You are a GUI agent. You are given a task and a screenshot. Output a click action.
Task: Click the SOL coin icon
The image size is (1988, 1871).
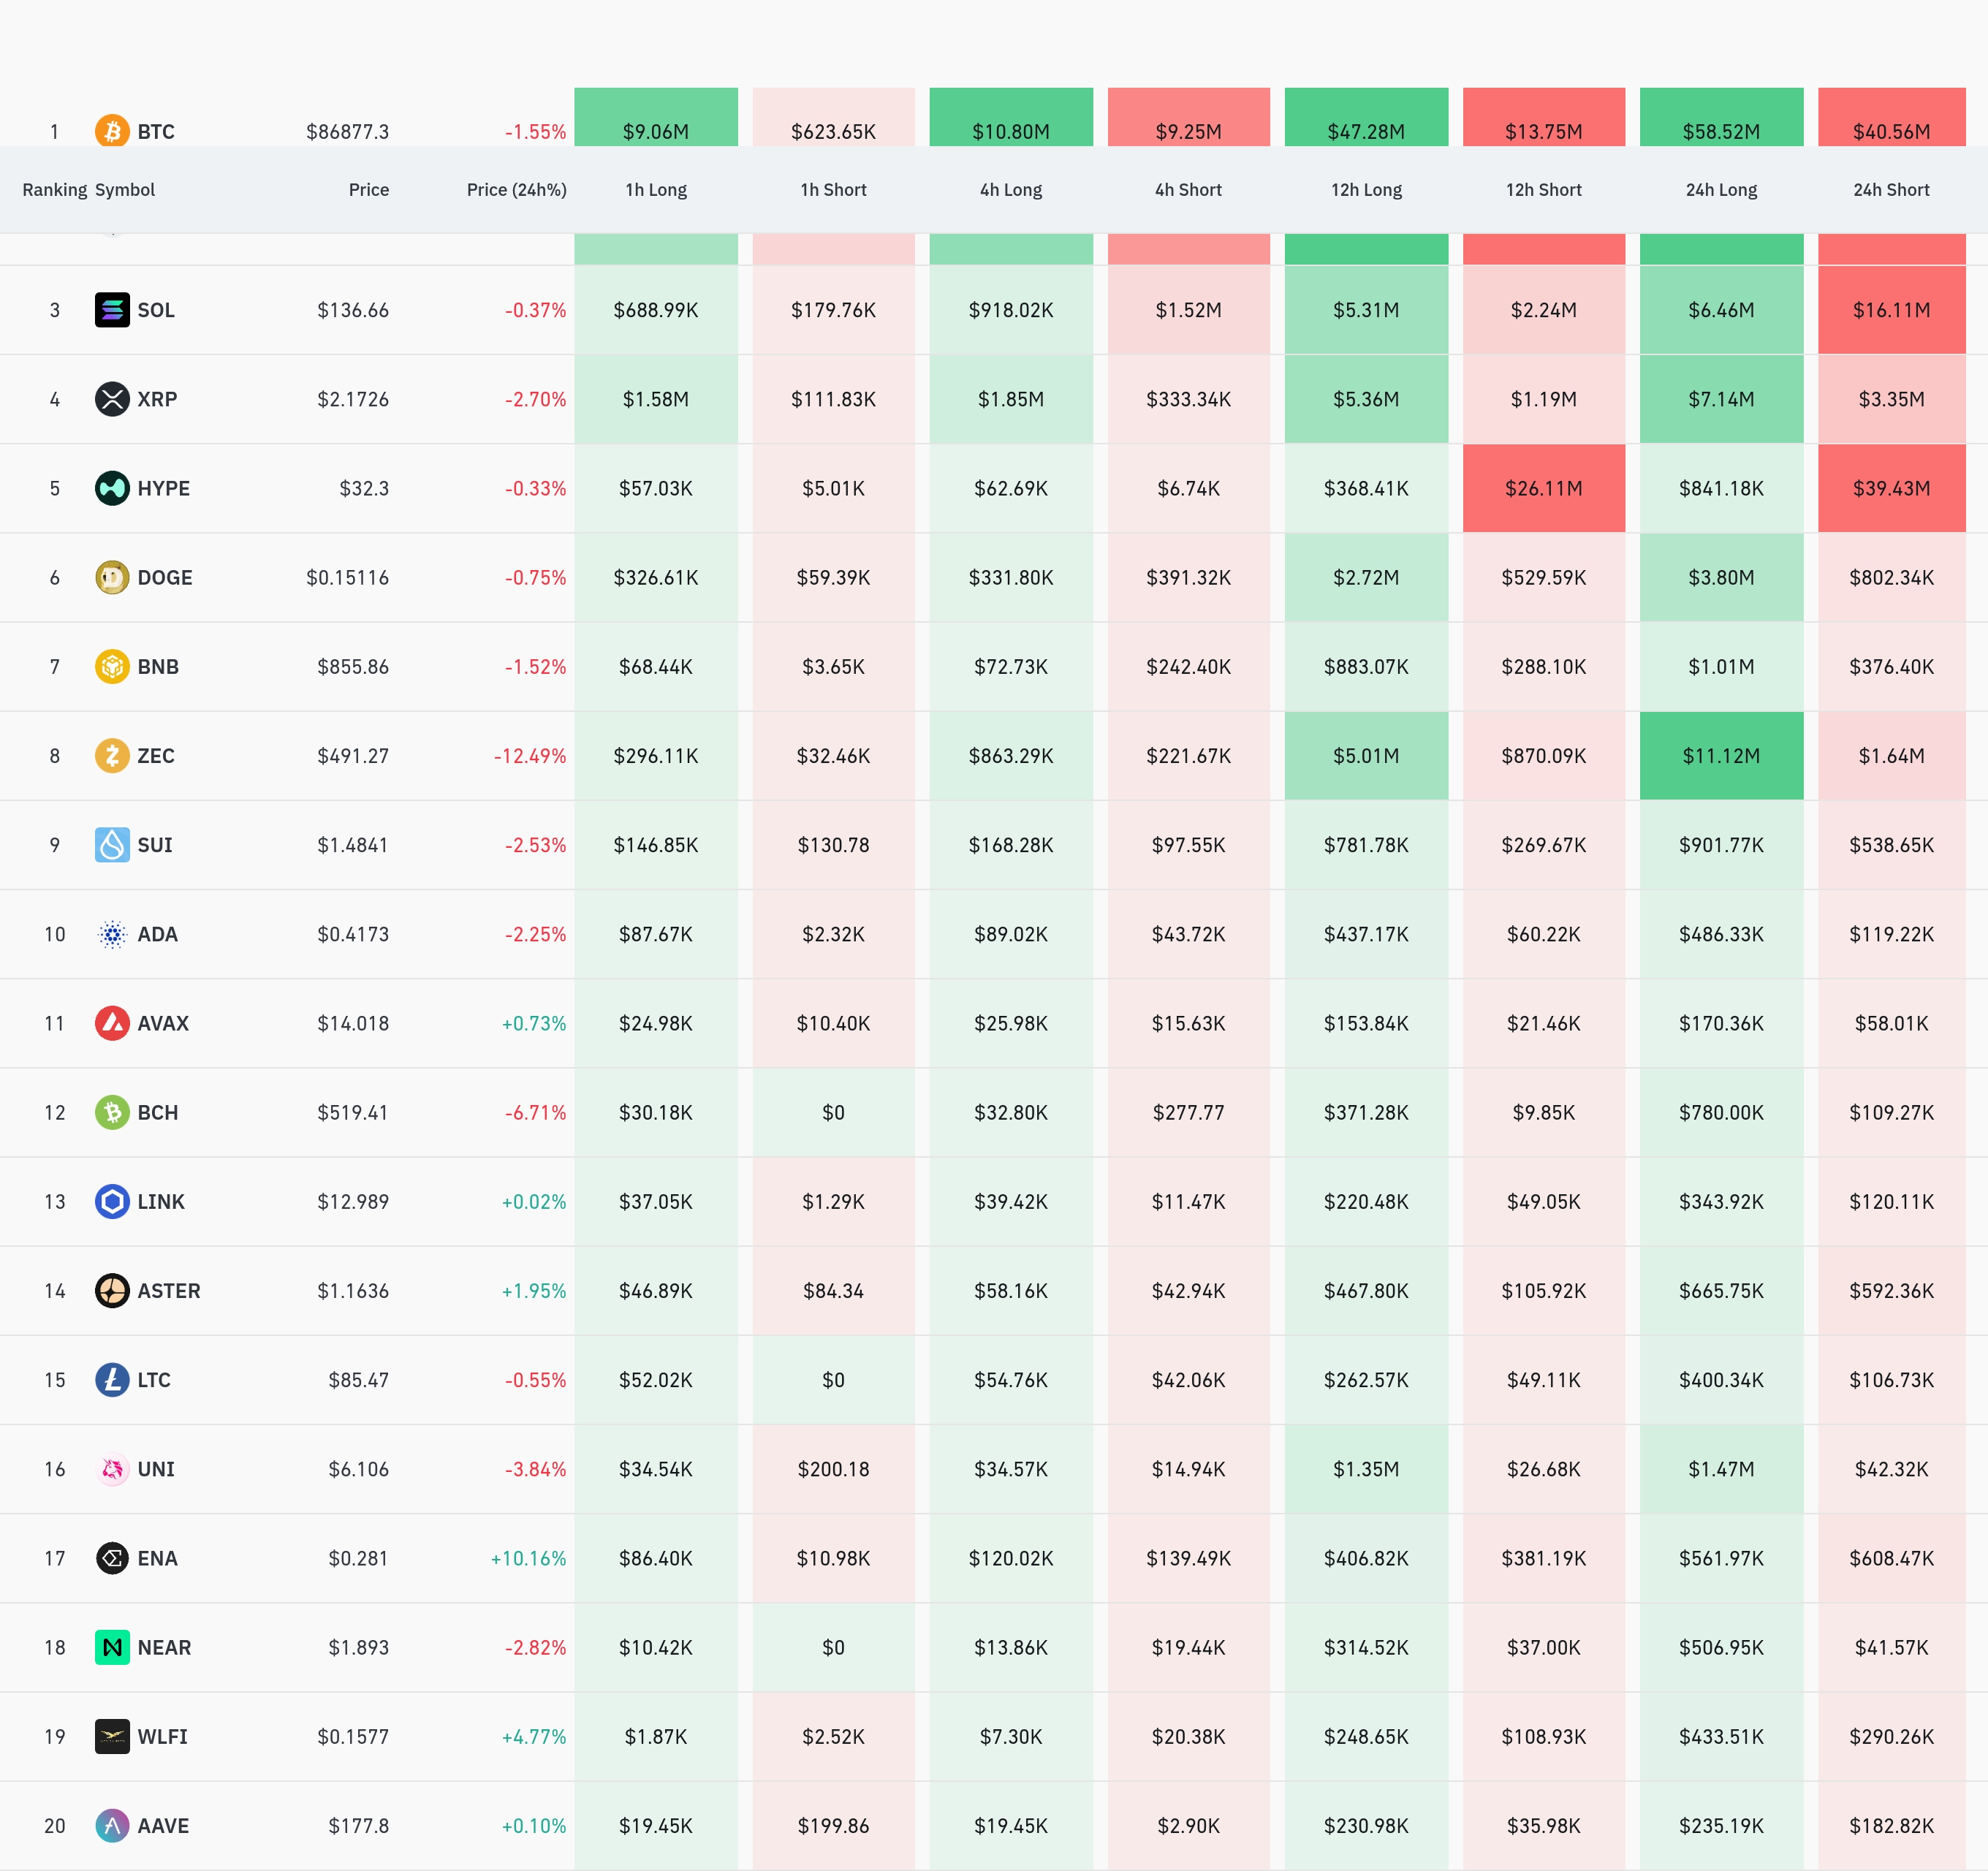[112, 310]
